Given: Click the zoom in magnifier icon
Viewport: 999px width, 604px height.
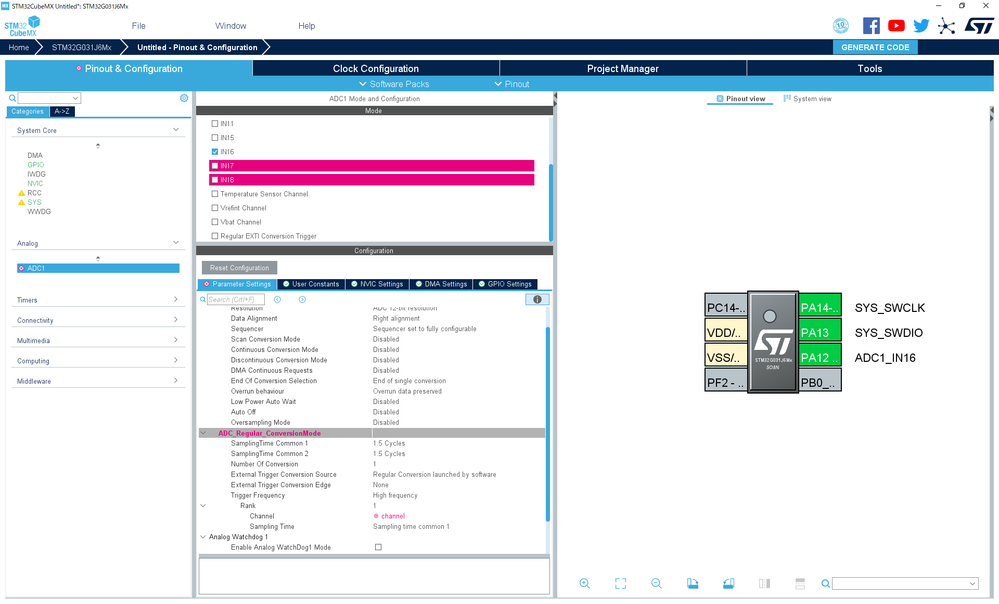Looking at the screenshot, I should [x=584, y=583].
